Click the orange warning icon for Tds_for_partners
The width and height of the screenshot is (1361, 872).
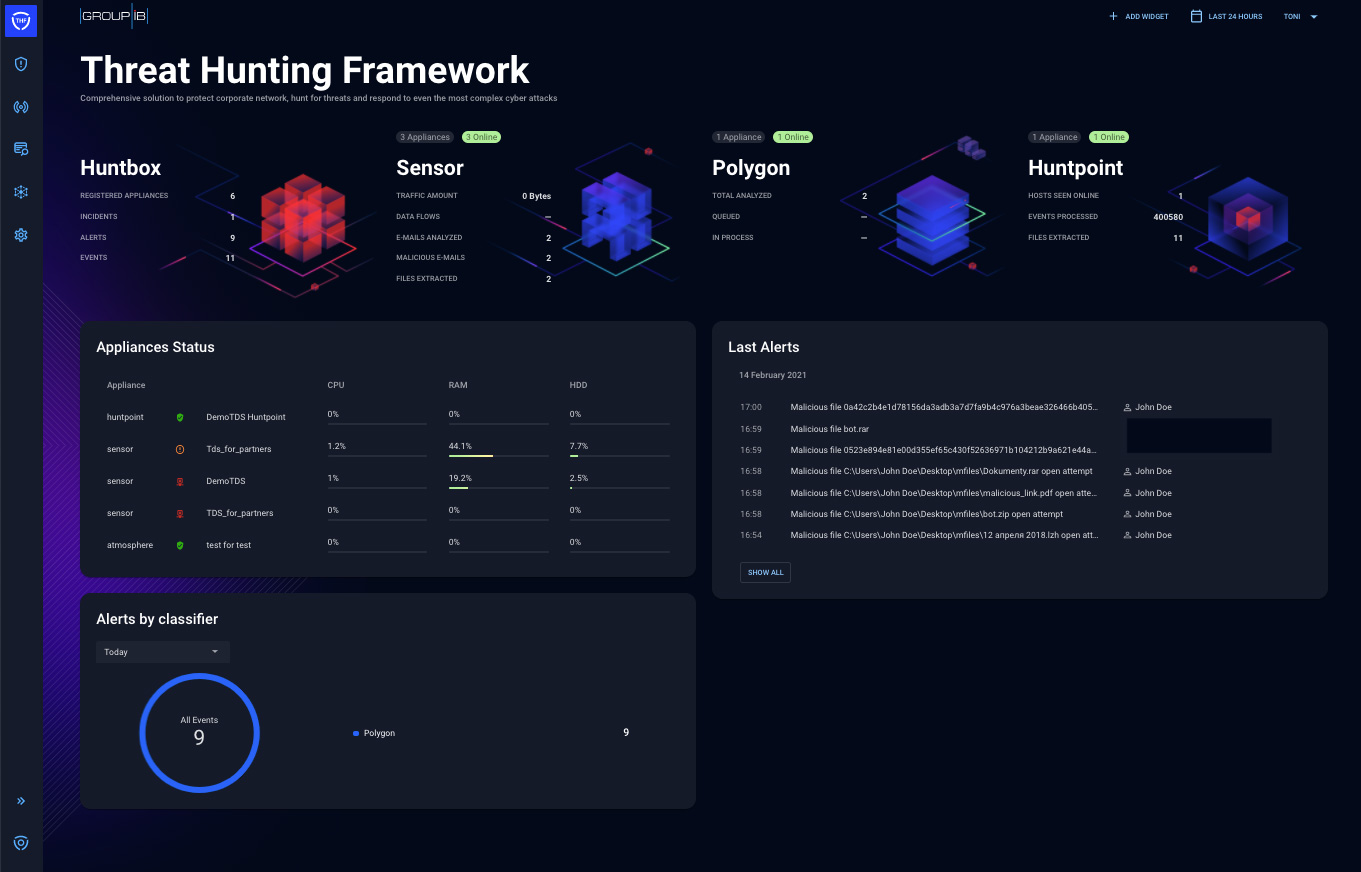click(180, 449)
